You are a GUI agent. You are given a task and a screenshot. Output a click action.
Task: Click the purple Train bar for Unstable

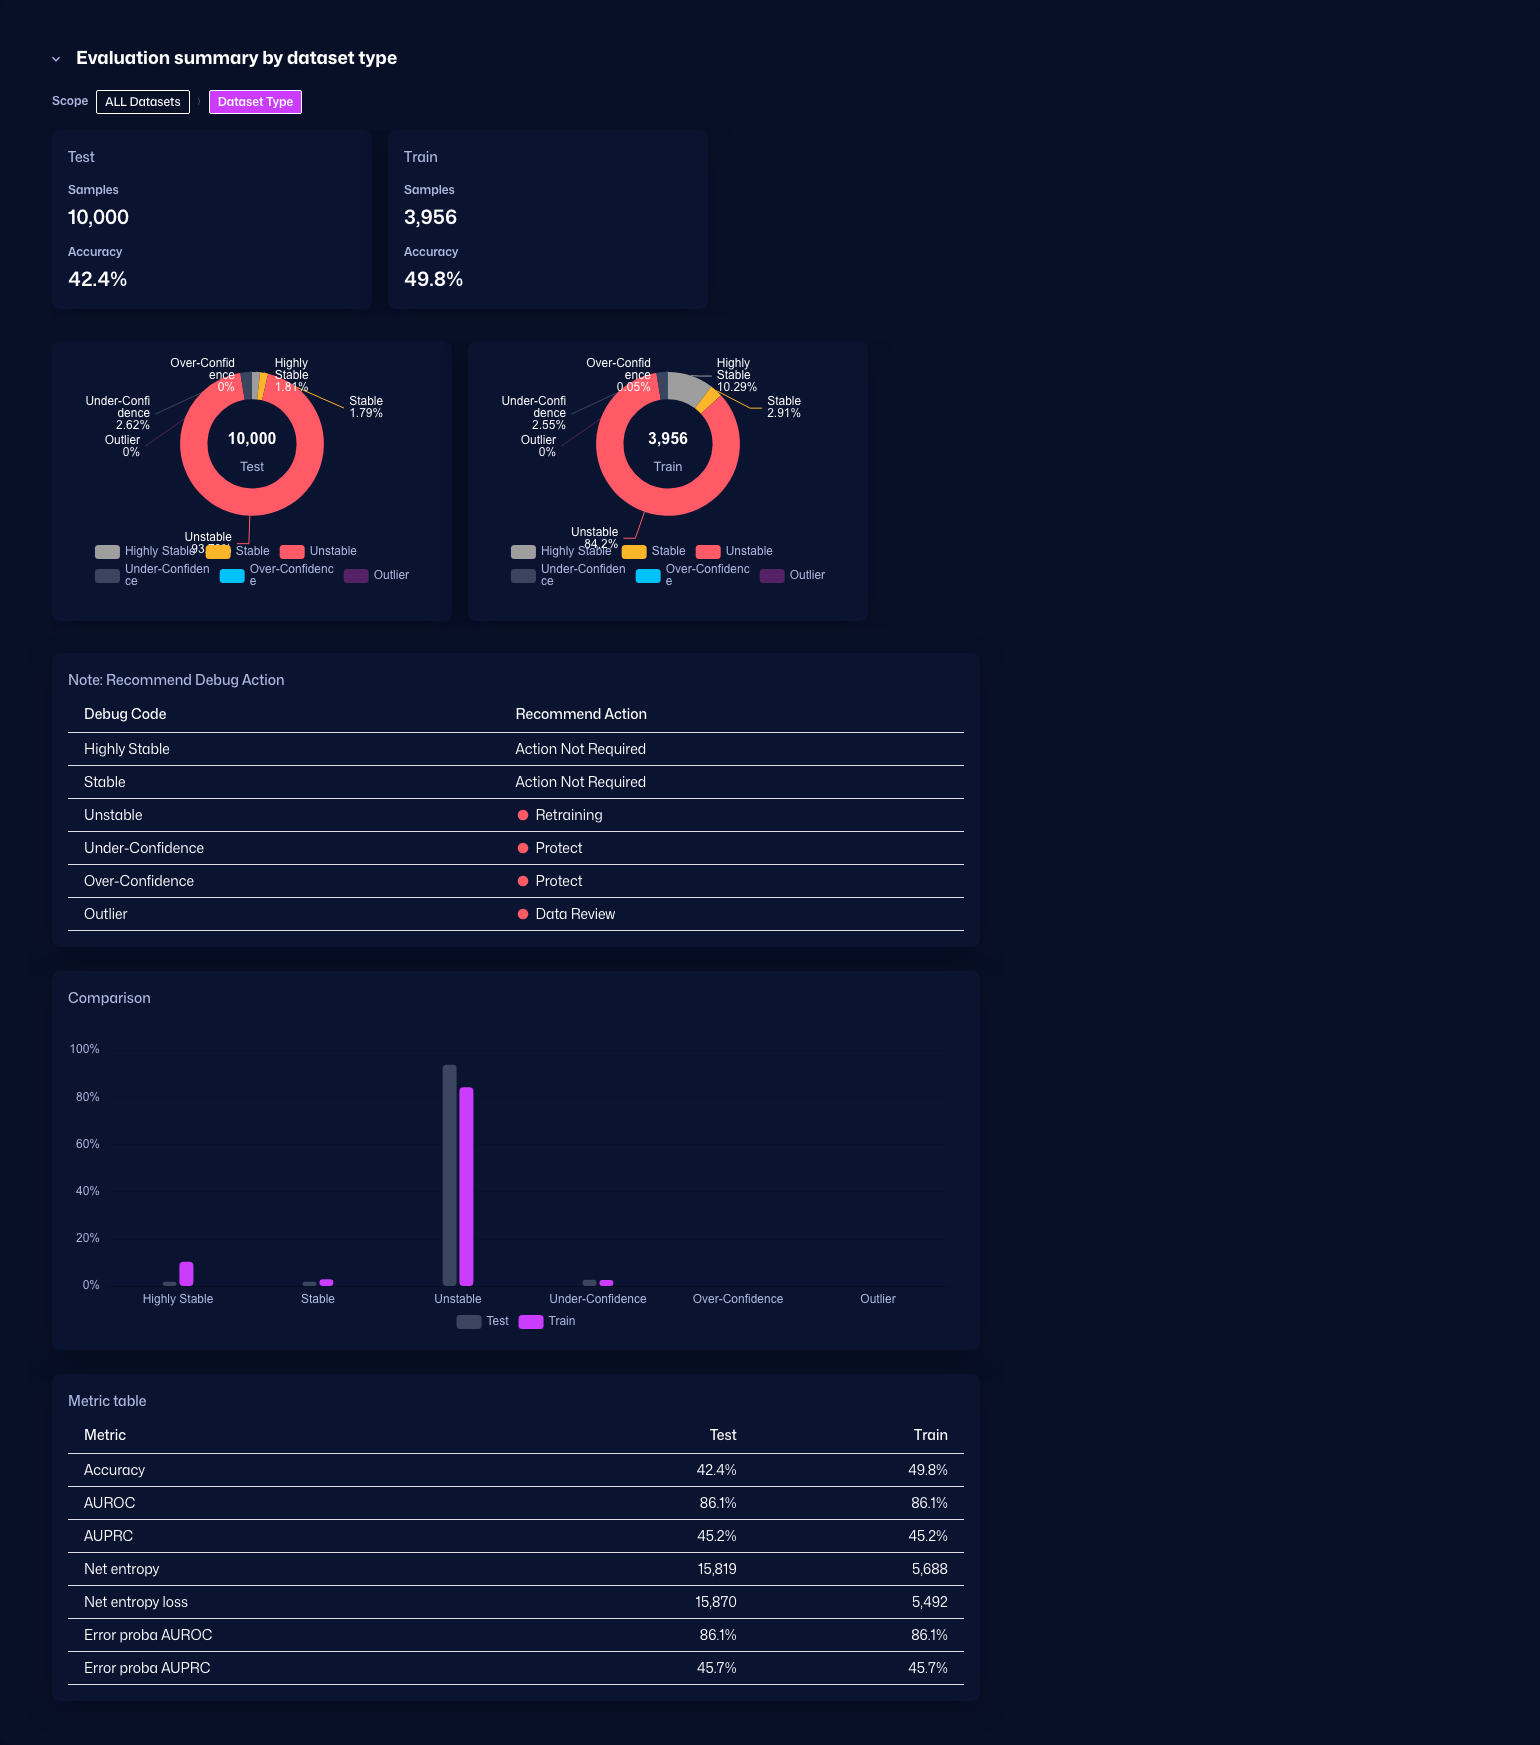(x=466, y=1185)
